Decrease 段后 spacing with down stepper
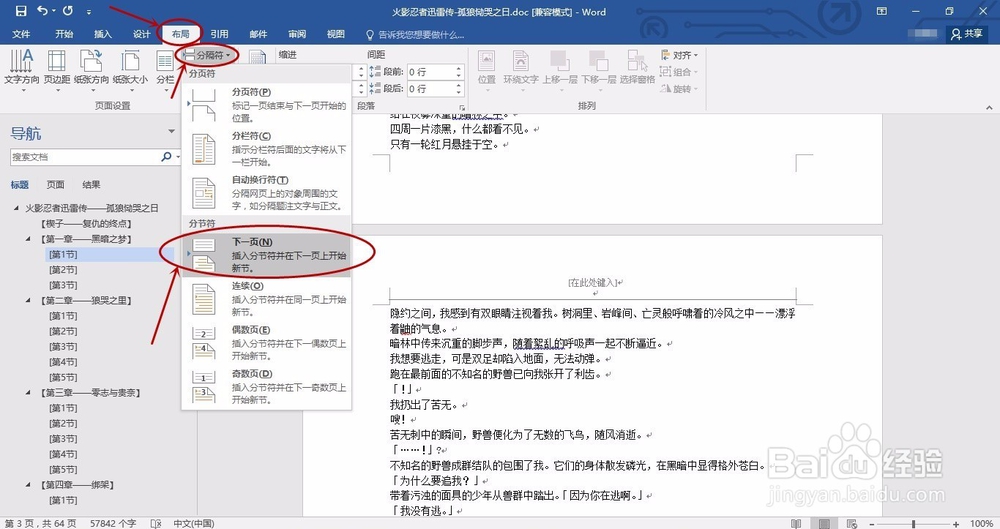The image size is (1000, 529). 459,93
